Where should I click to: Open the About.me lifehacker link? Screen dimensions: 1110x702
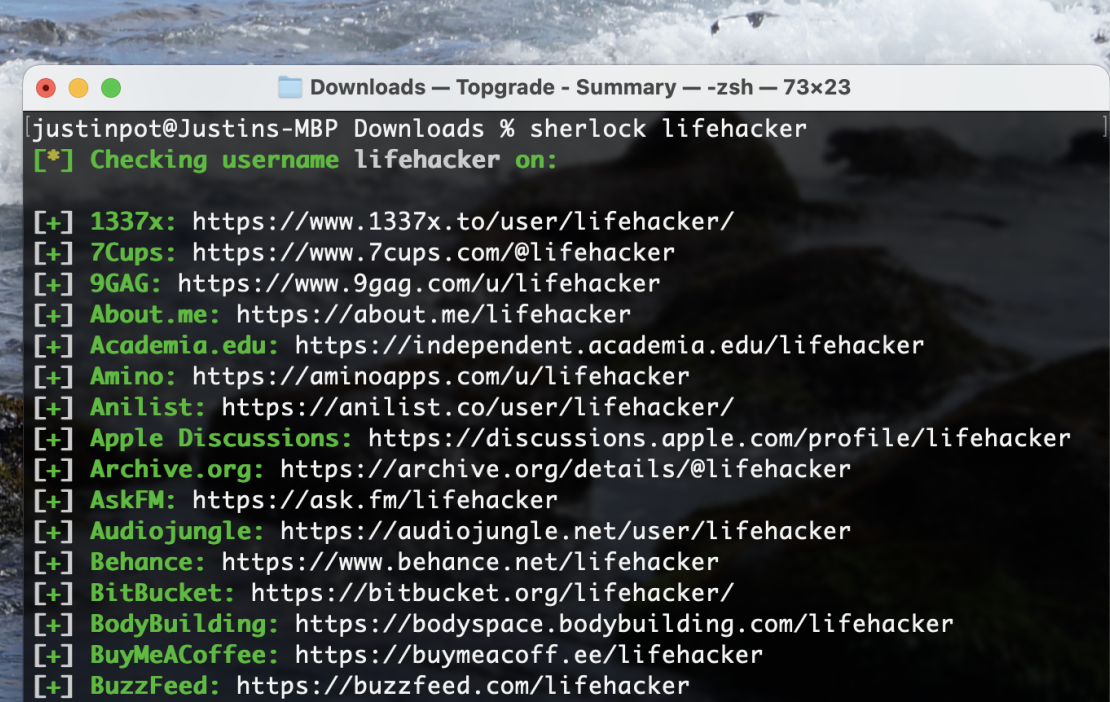click(x=433, y=314)
